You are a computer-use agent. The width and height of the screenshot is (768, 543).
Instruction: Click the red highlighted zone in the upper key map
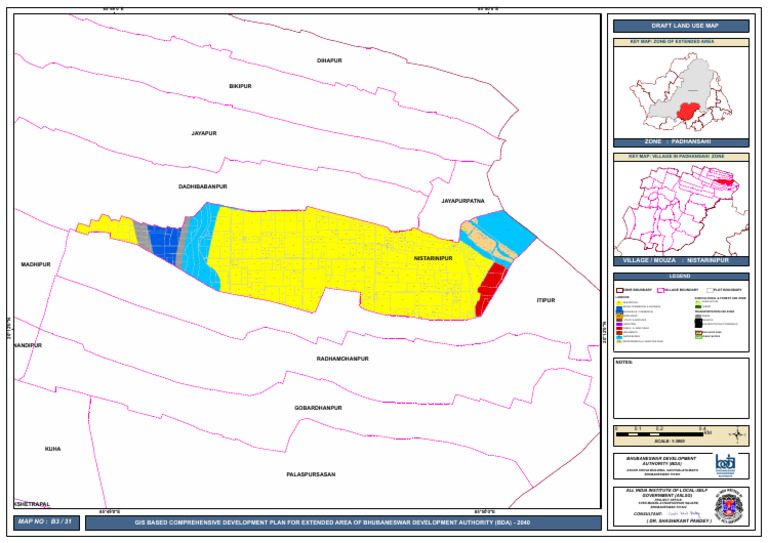tap(688, 112)
